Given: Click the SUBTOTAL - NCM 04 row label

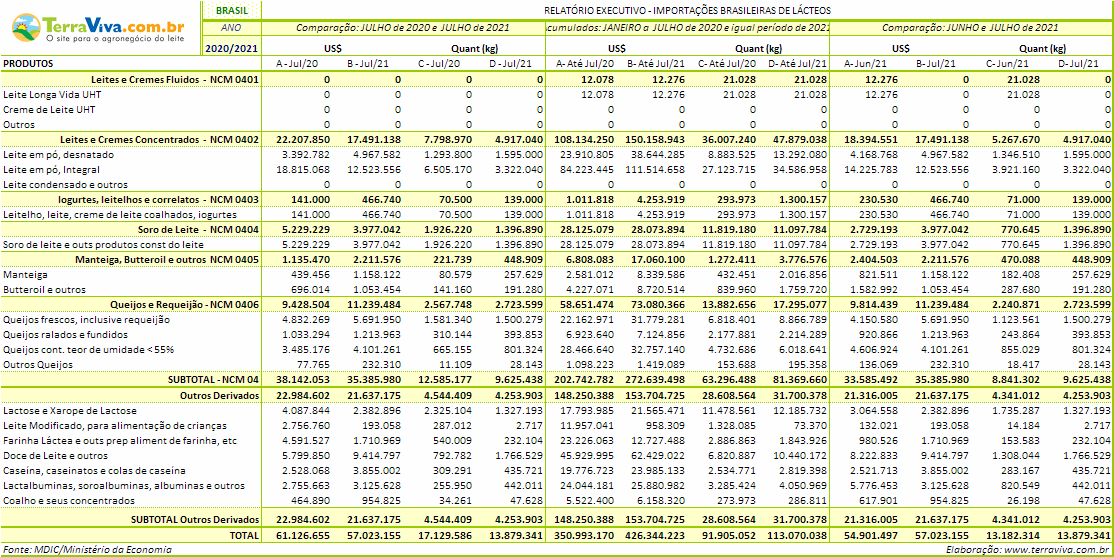Looking at the screenshot, I should pyautogui.click(x=213, y=379).
